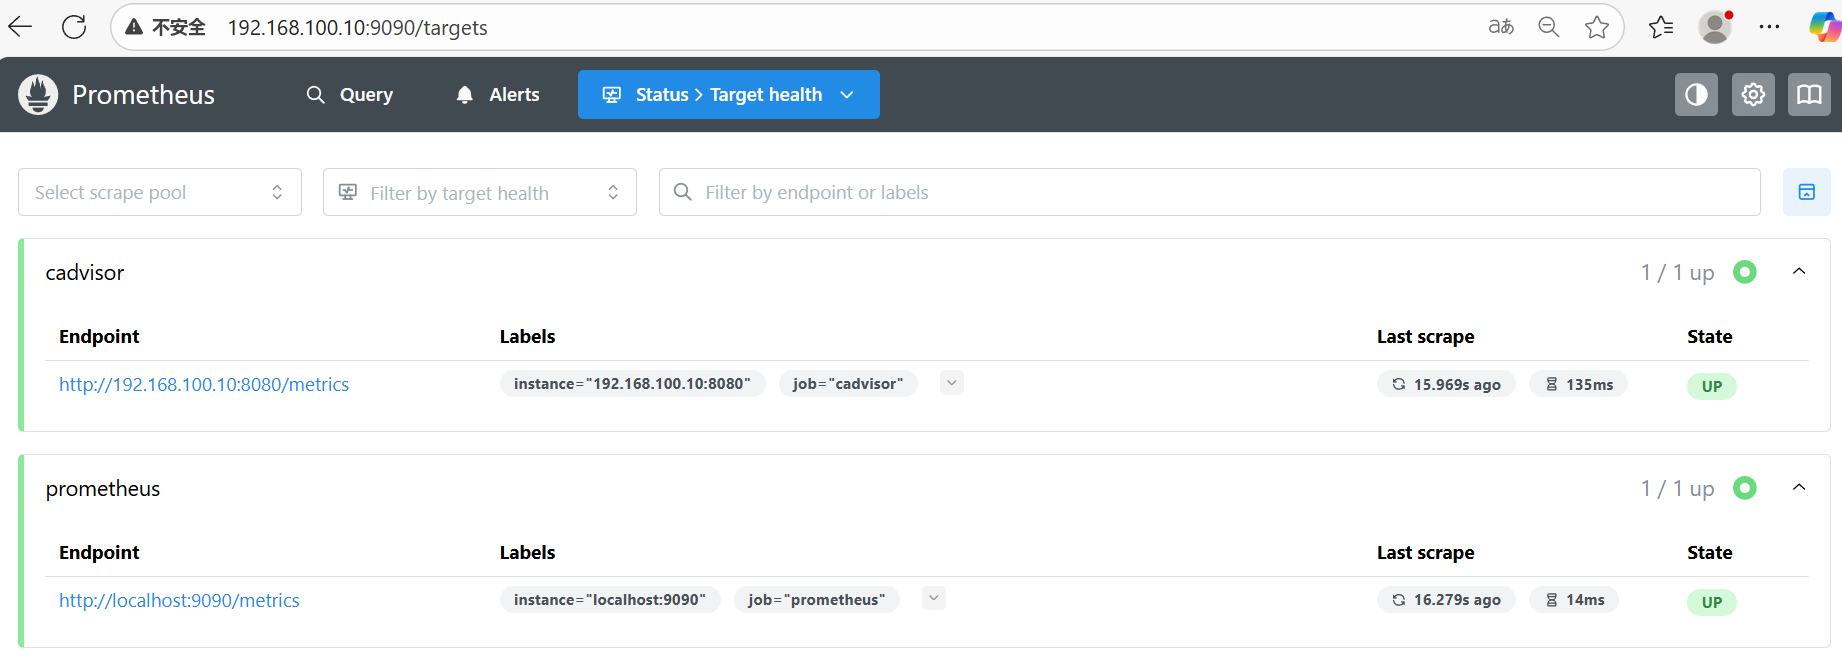The height and width of the screenshot is (663, 1842).
Task: Click the UP state badge for the prometheus target
Action: pyautogui.click(x=1712, y=602)
